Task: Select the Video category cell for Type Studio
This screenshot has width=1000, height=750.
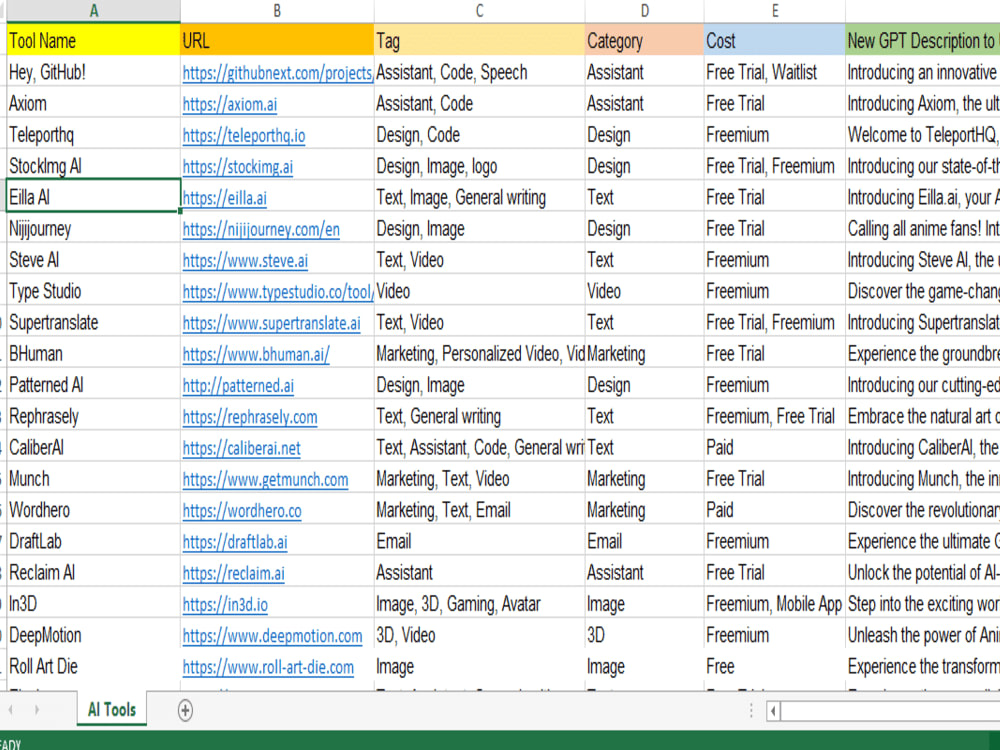Action: [x=644, y=291]
